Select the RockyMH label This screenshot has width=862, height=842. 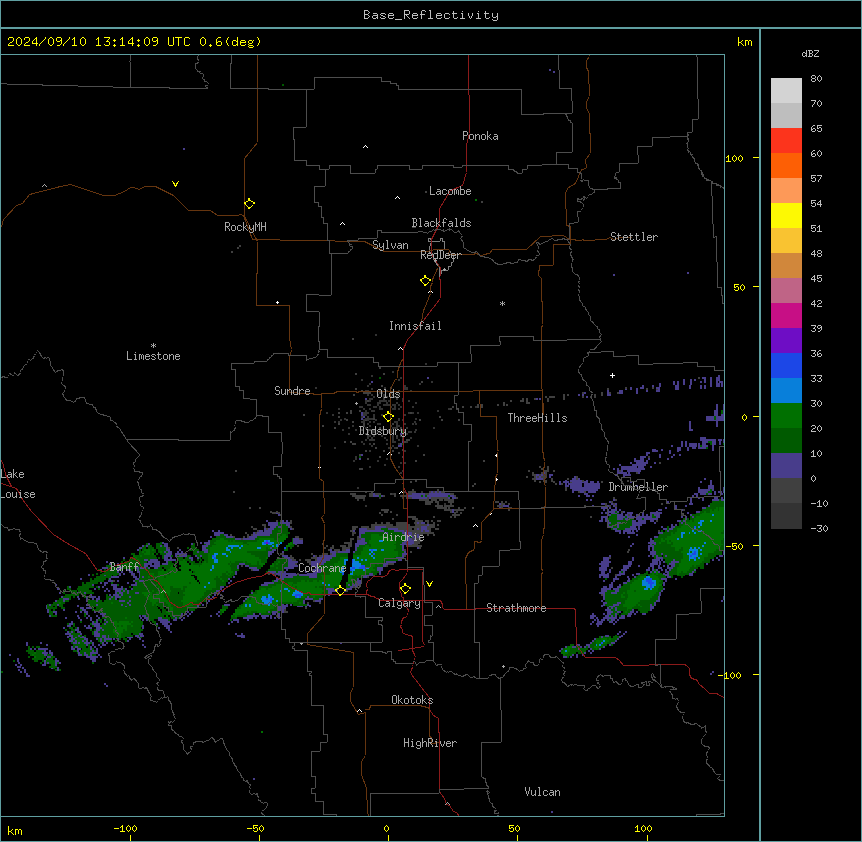click(245, 227)
